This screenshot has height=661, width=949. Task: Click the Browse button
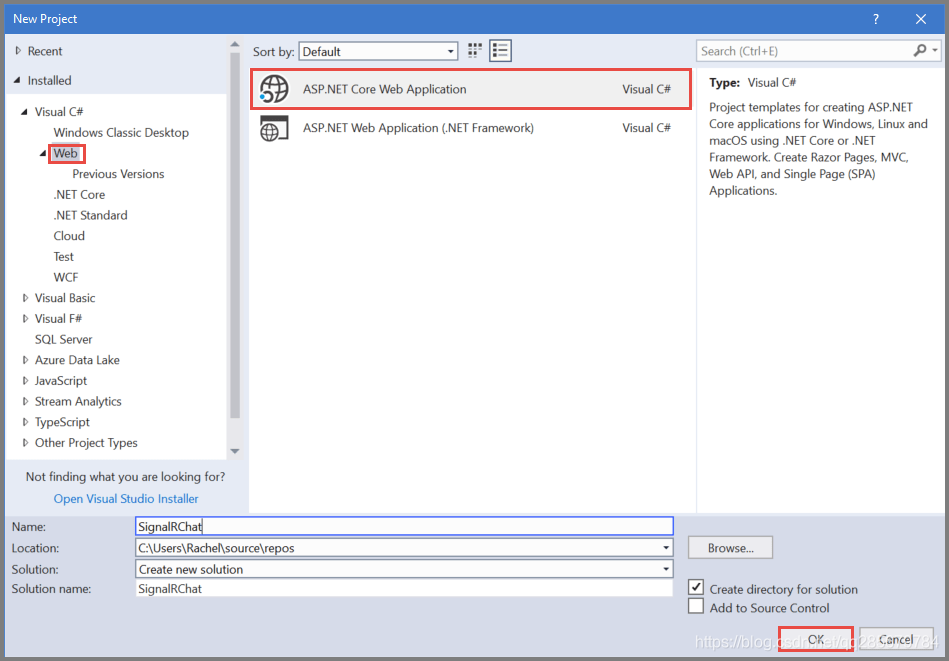729,547
